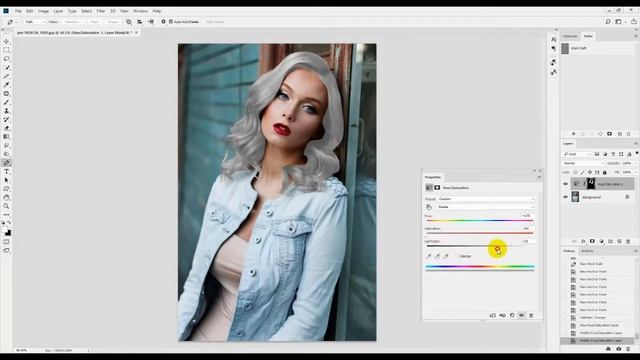This screenshot has width=640, height=360.
Task: Create a new group in Layers panel
Action: pyautogui.click(x=610, y=242)
